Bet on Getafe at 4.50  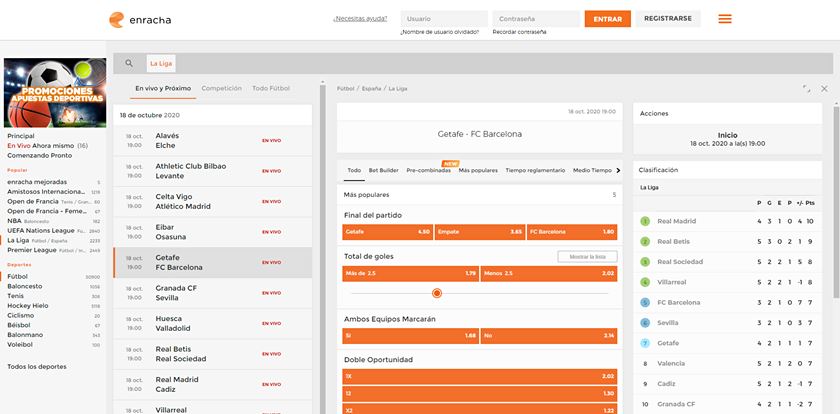[x=387, y=232]
